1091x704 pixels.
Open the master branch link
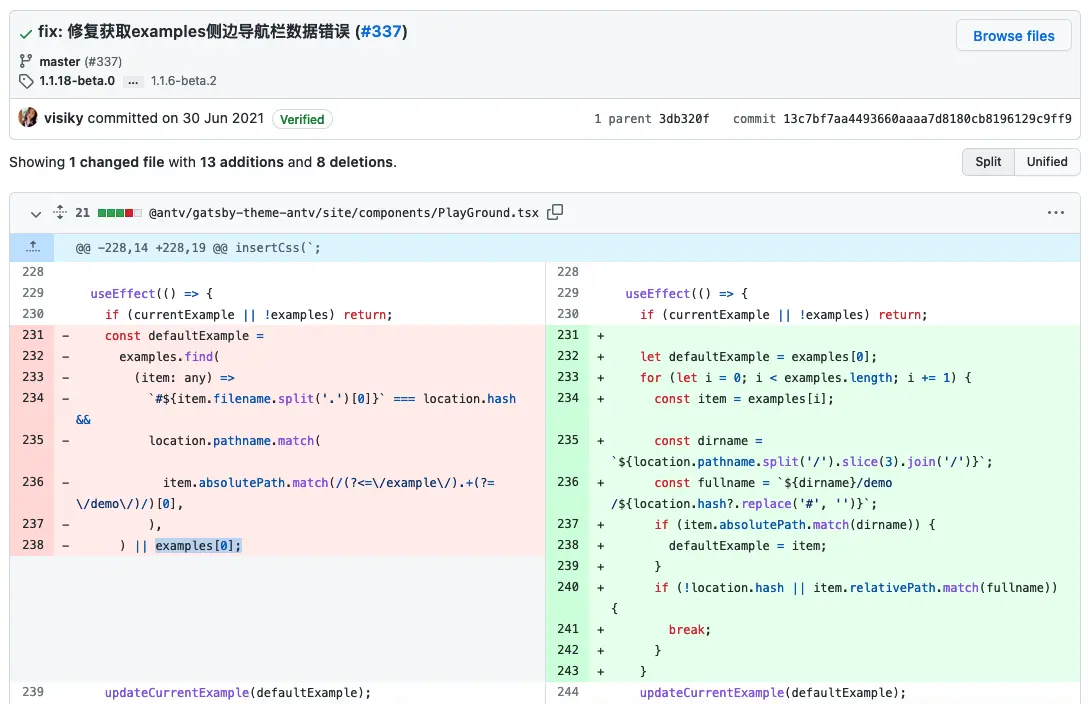(x=60, y=61)
